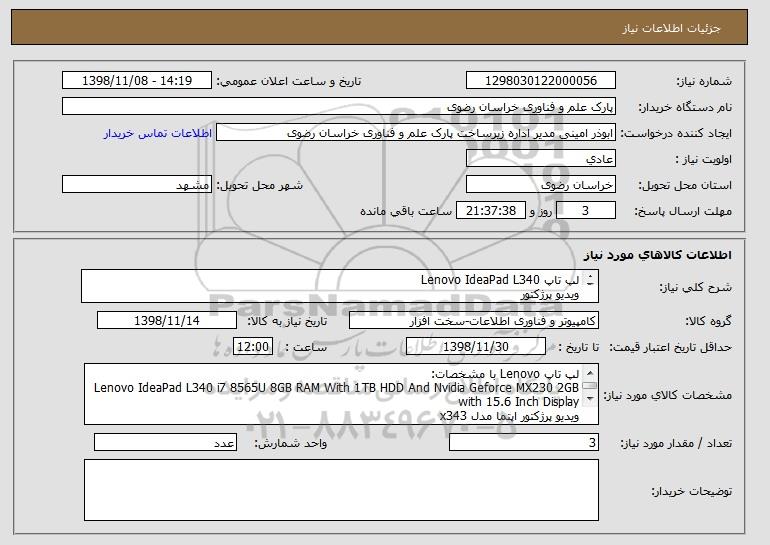The image size is (770, 545).
Task: Click the remaining time field 21:37:38
Action: 491,211
